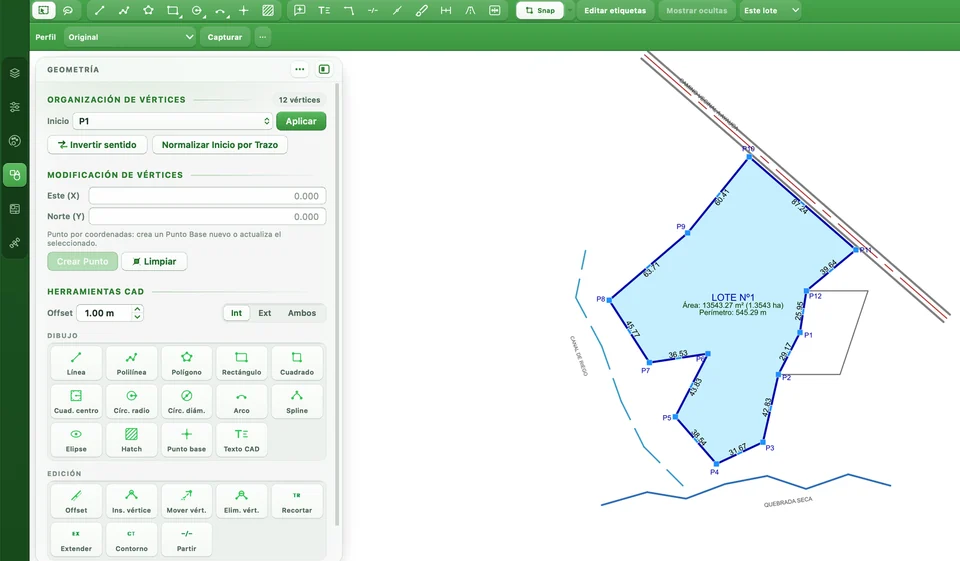Click the Capturar button

click(225, 37)
